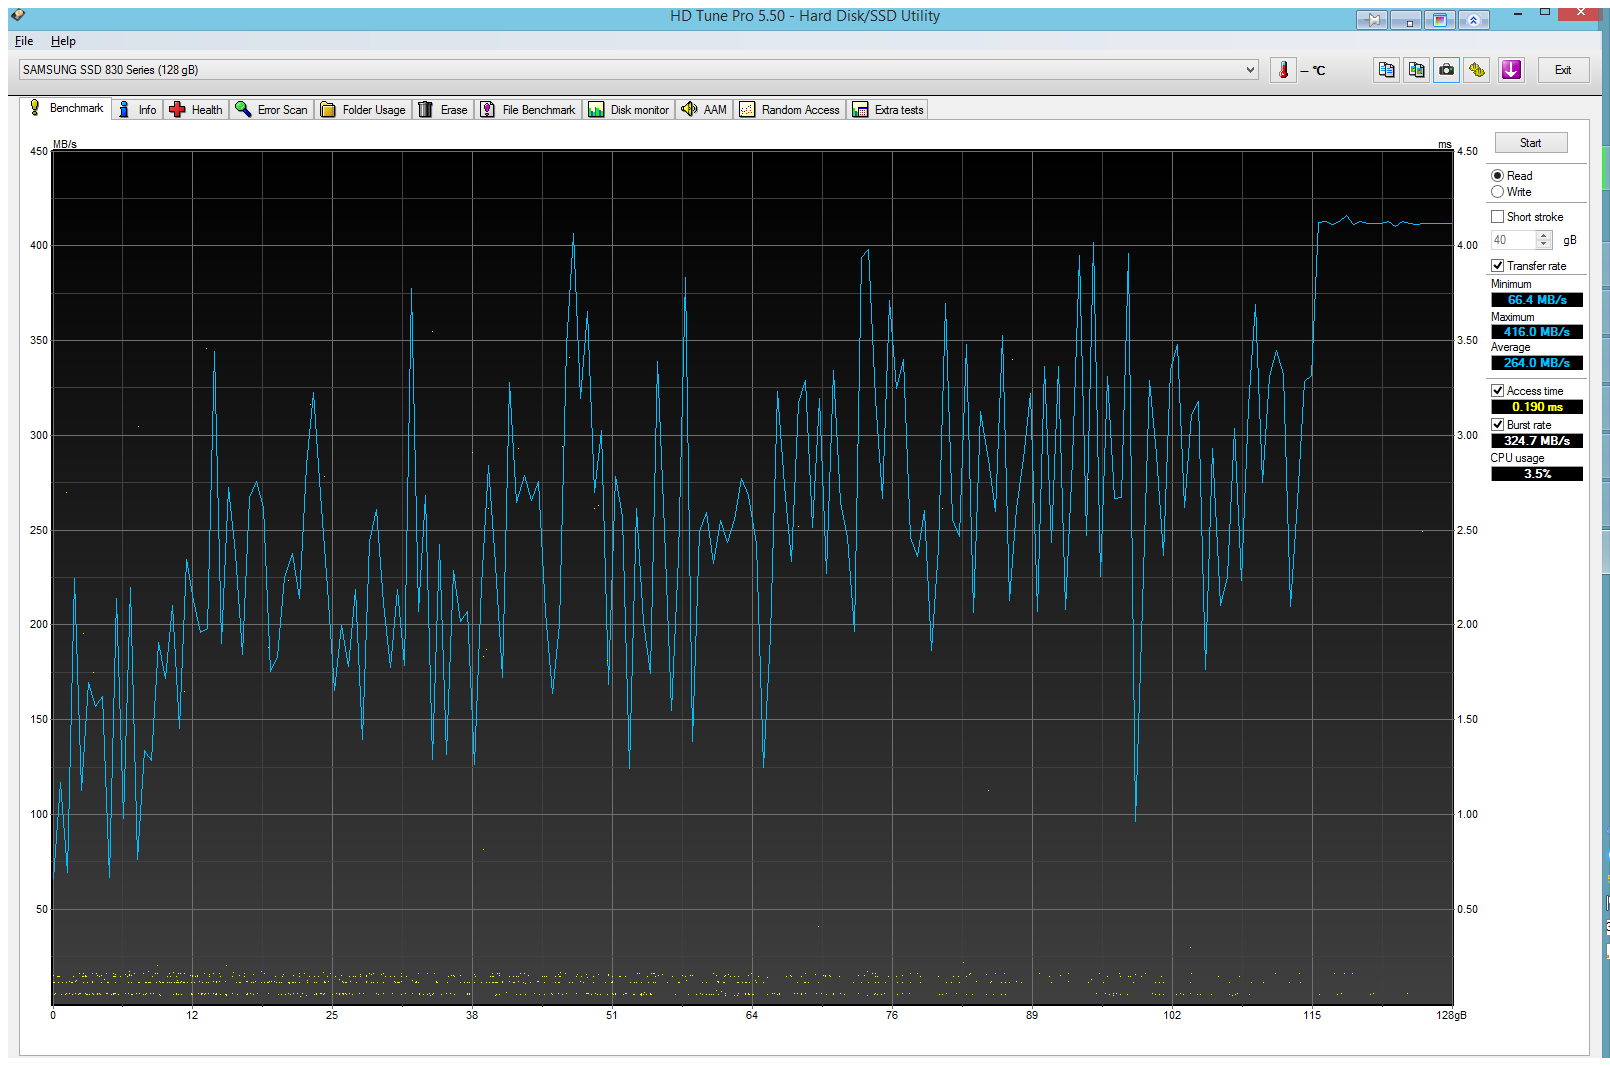Screen dimensions: 1610x1066
Task: Expand the SAMSUNG SSD 830 drive dropdown
Action: pyautogui.click(x=1250, y=70)
